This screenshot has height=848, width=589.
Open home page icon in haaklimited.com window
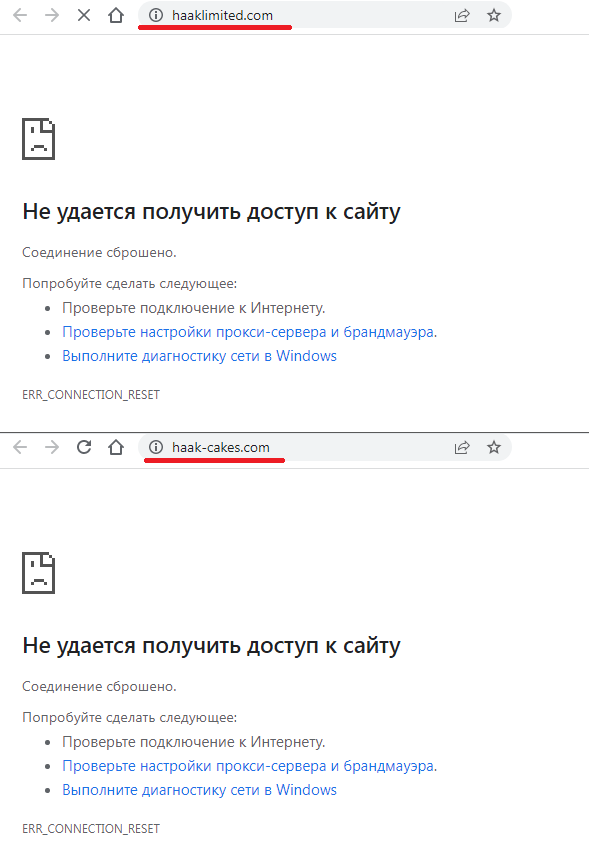coord(116,15)
